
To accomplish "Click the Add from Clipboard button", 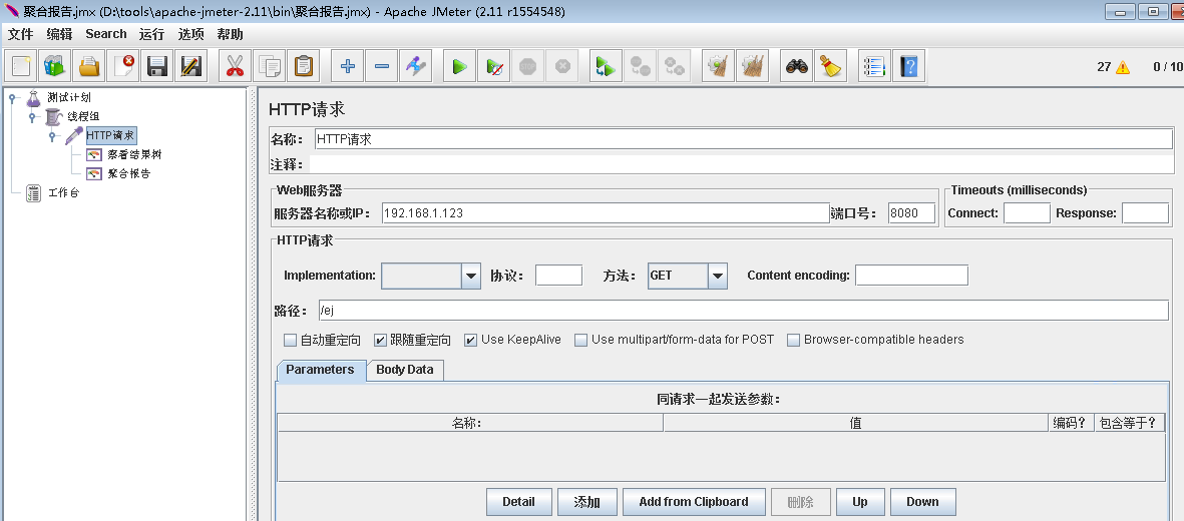I will [693, 502].
